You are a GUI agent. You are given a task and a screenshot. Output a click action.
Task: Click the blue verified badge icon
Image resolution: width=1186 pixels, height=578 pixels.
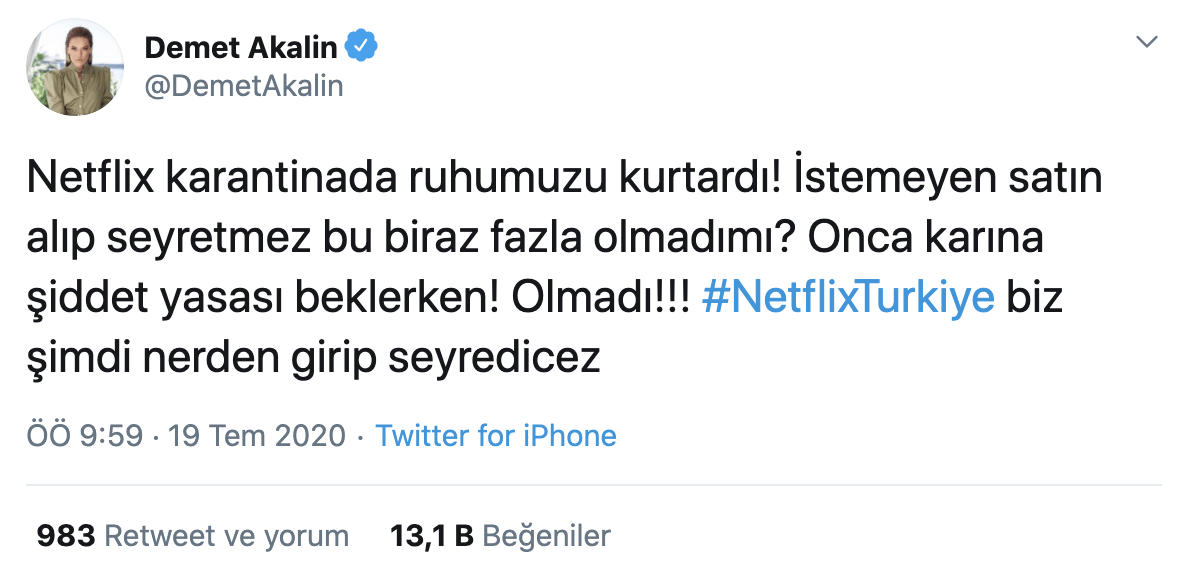point(361,46)
